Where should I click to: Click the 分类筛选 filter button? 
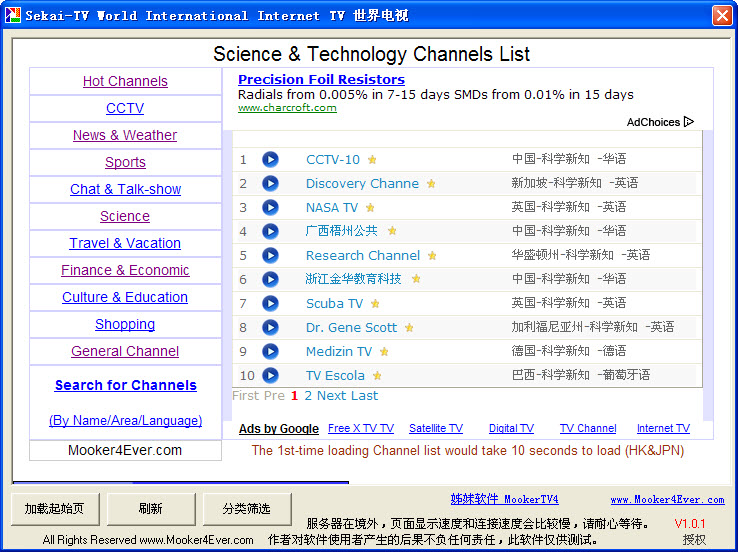[247, 509]
